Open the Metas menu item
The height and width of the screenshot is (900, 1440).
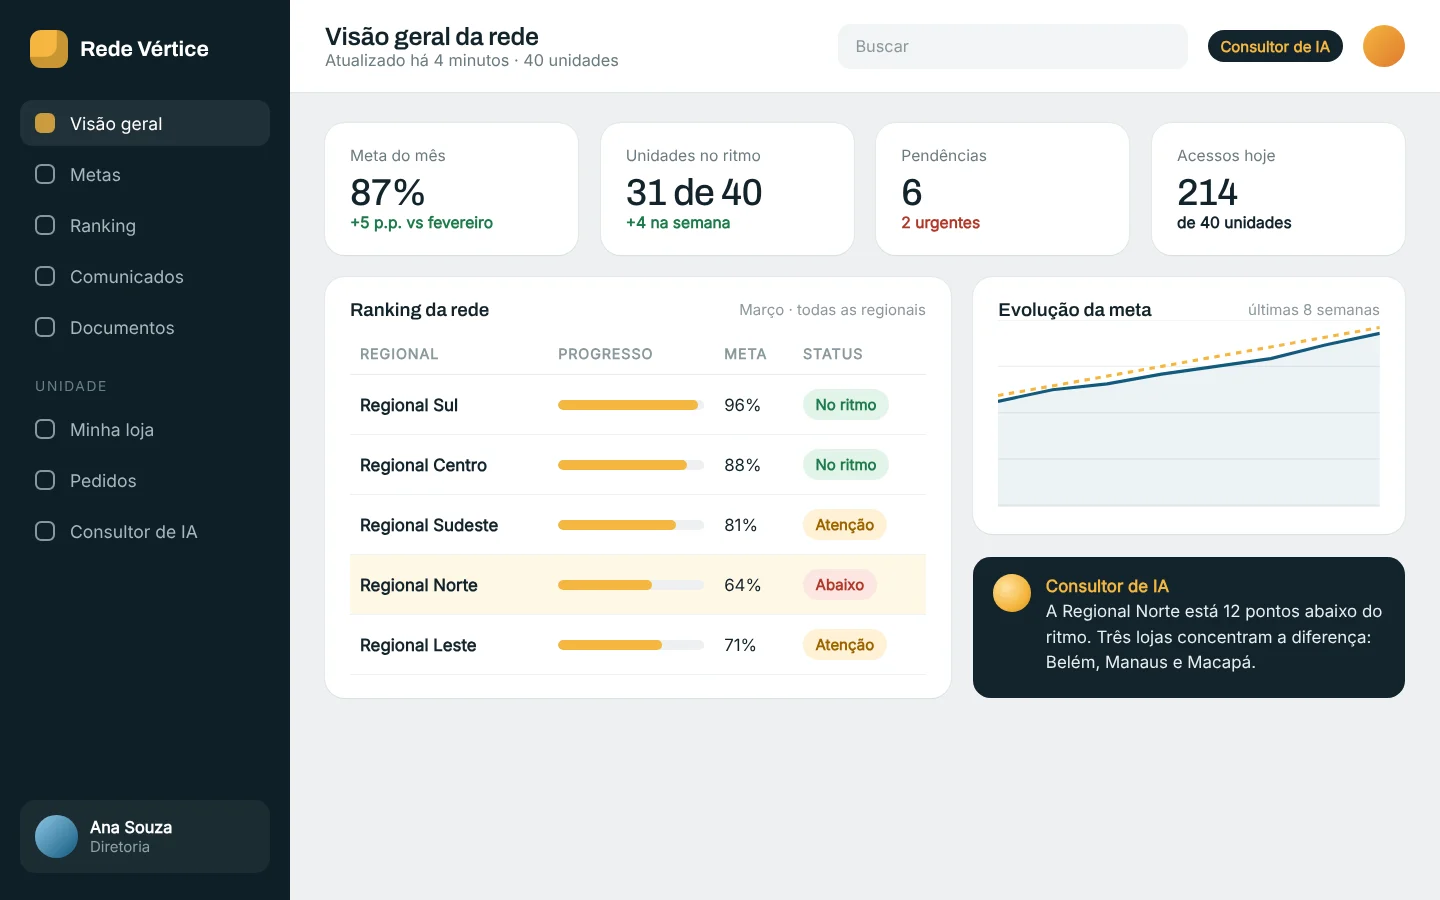pos(145,174)
